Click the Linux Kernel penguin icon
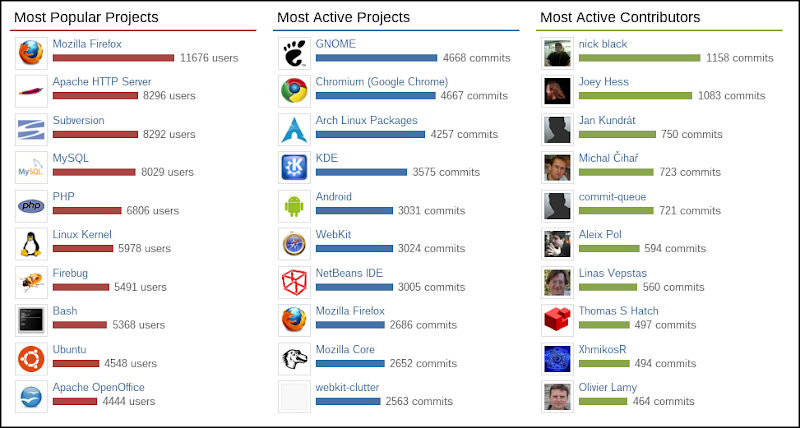This screenshot has height=428, width=800. [32, 243]
